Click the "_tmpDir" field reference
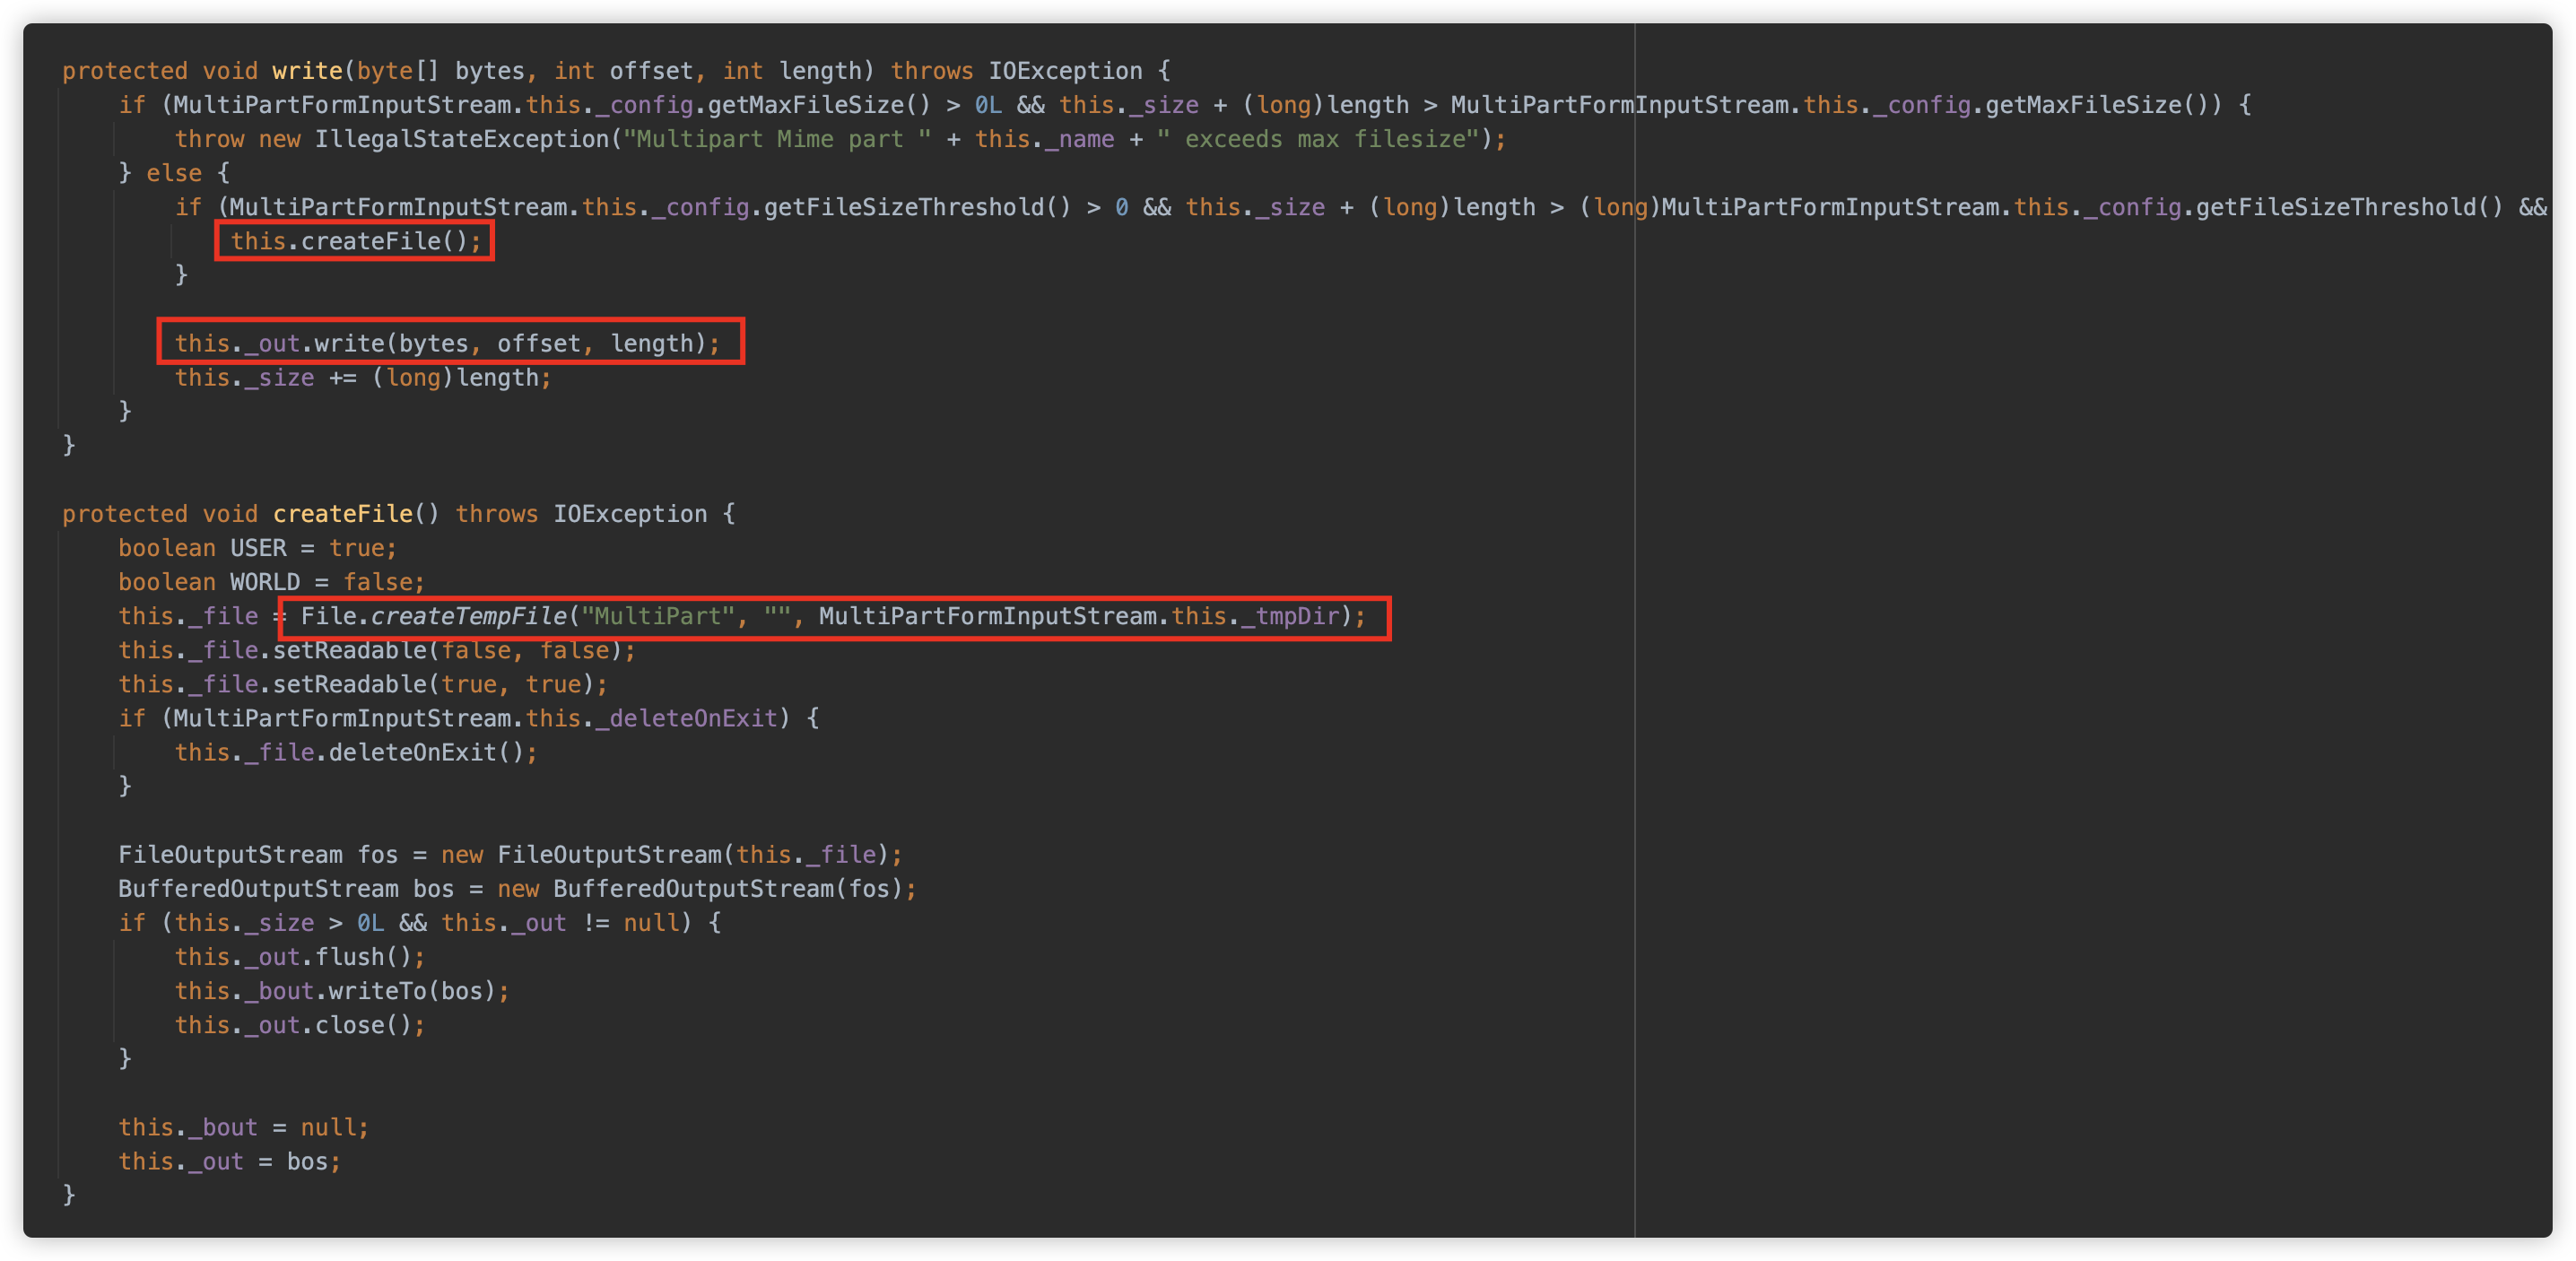 point(1290,616)
